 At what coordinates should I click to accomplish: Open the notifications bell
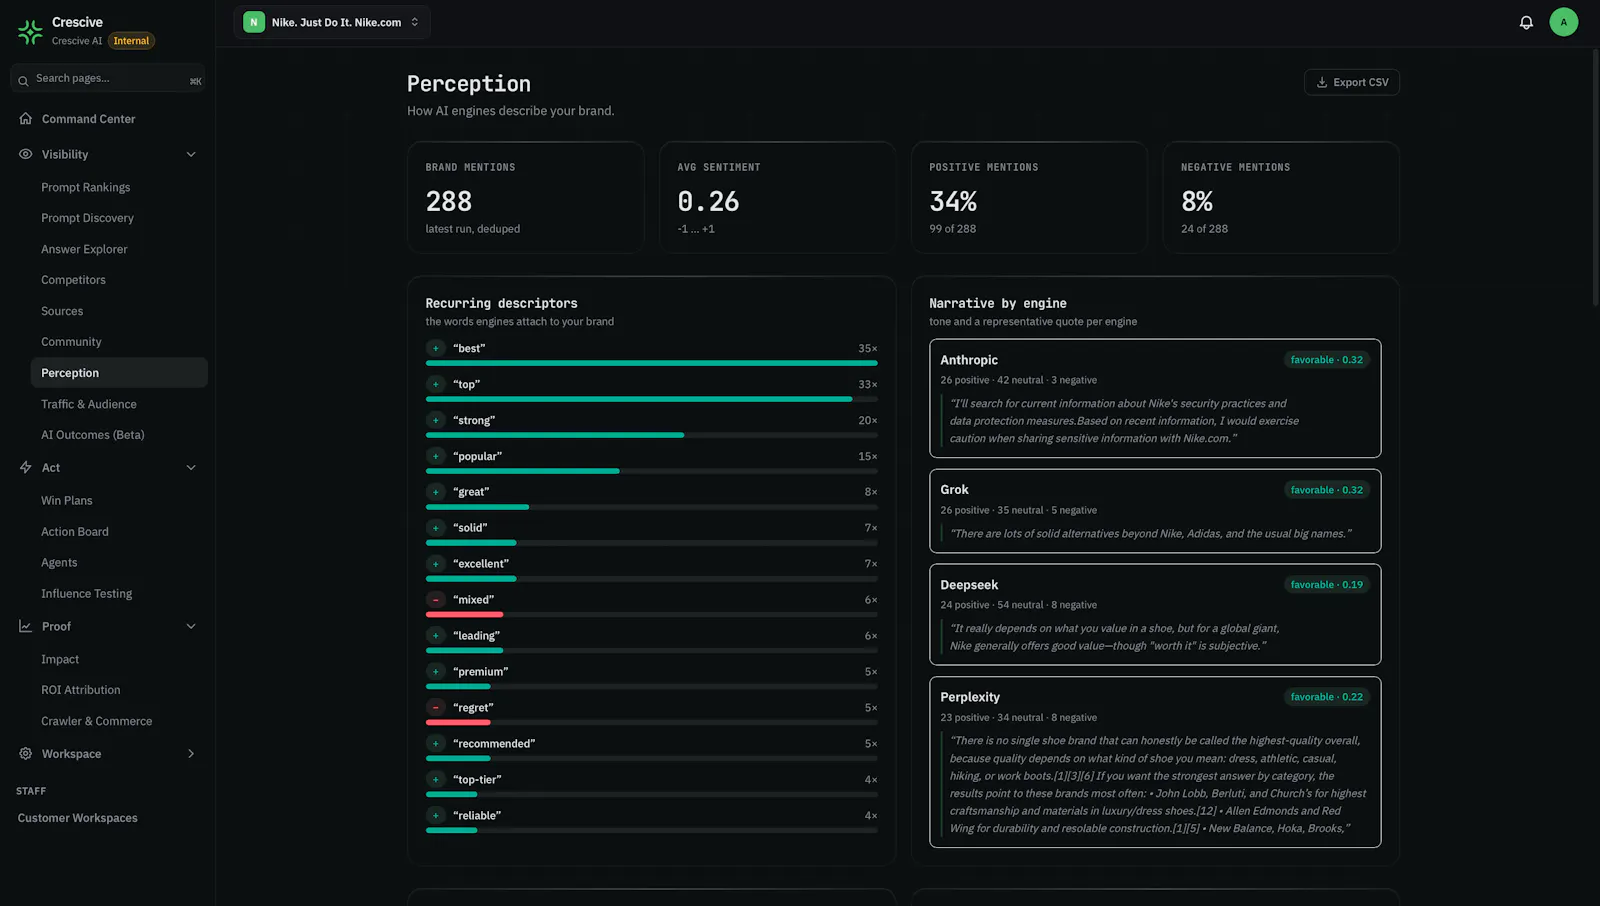[x=1526, y=22]
